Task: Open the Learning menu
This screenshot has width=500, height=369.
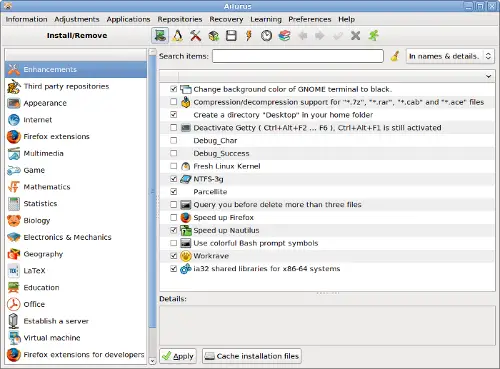Action: pos(266,19)
